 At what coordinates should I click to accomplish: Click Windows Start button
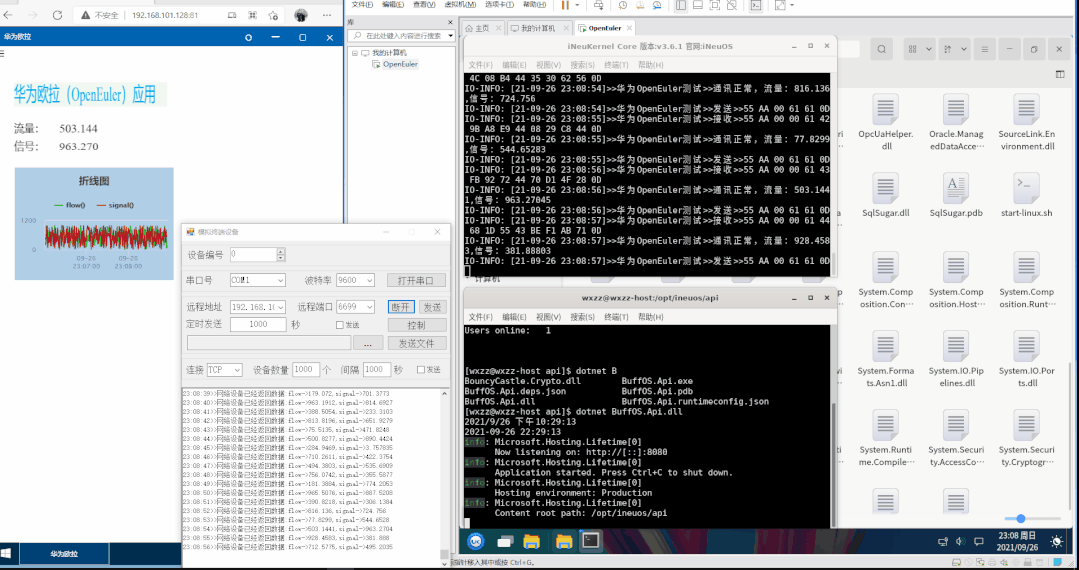[7, 553]
